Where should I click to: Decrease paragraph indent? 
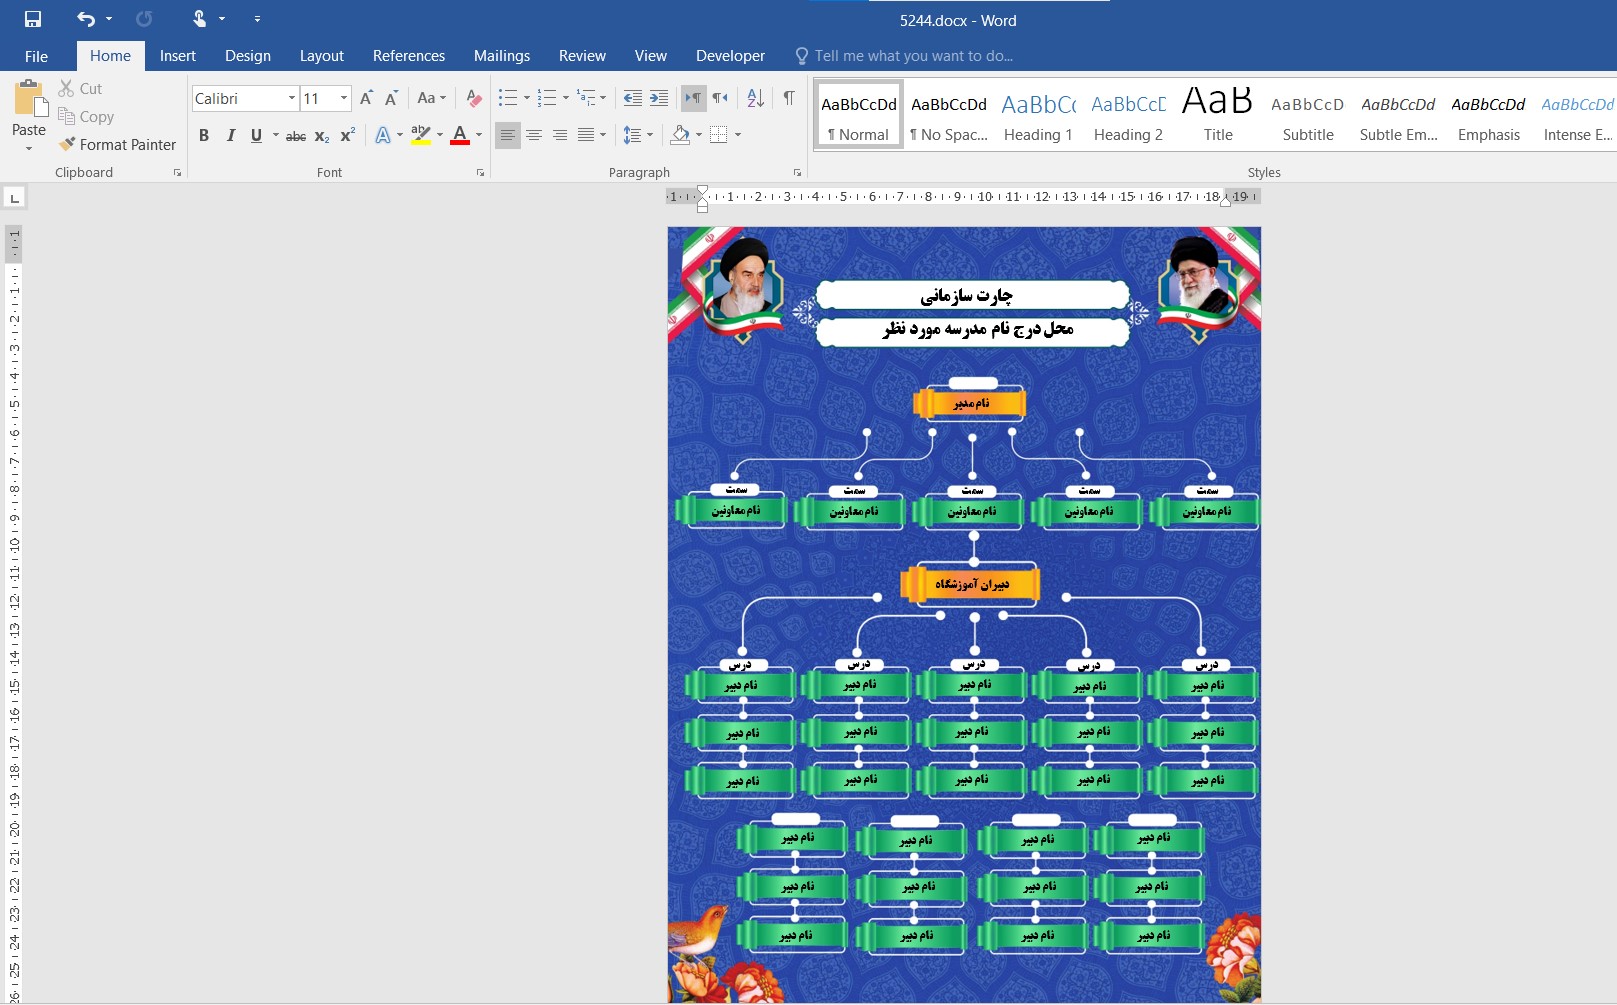coord(632,98)
